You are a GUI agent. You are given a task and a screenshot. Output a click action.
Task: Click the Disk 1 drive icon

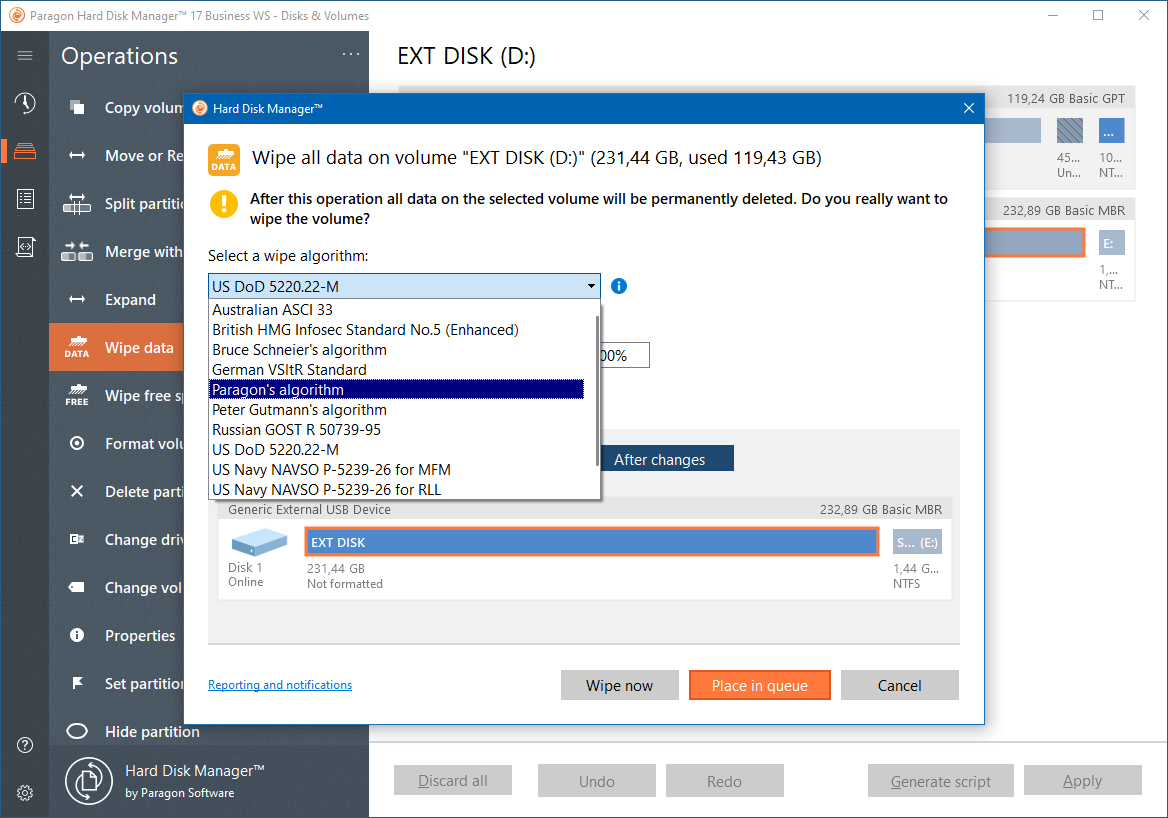click(x=258, y=542)
